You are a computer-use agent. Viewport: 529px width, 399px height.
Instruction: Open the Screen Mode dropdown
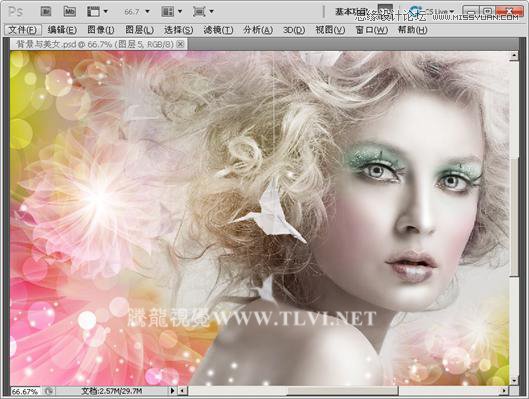203,12
